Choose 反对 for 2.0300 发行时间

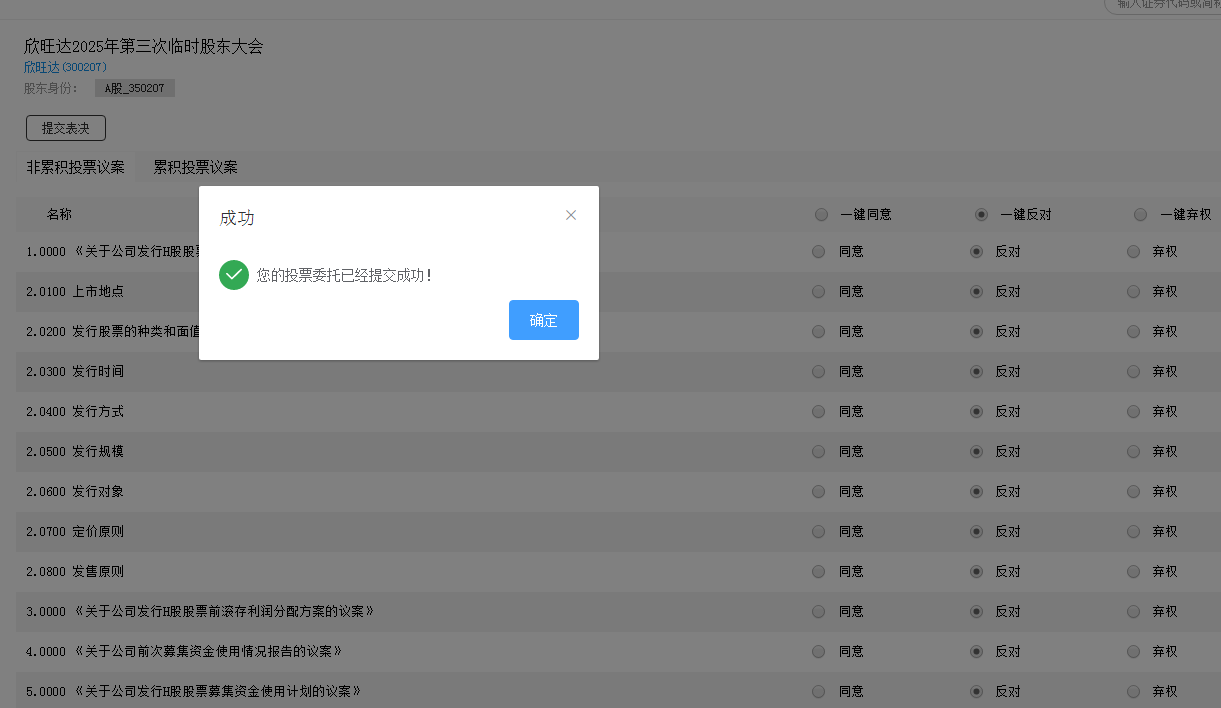click(x=976, y=371)
